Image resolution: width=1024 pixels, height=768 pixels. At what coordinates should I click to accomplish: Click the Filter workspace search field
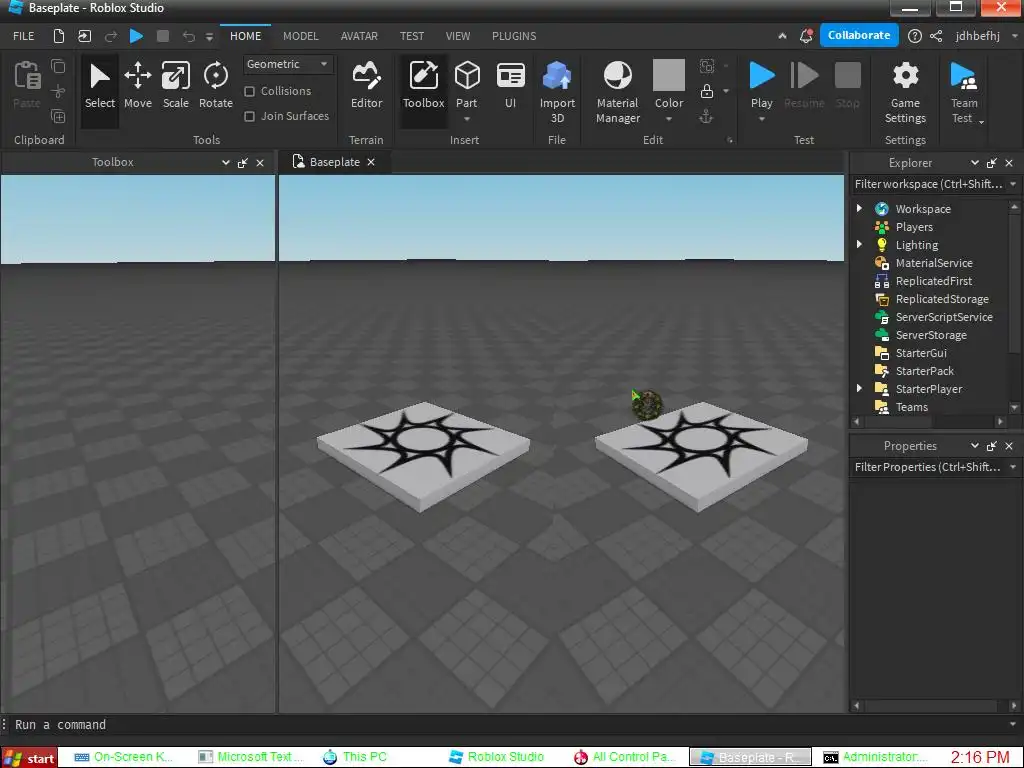(927, 184)
